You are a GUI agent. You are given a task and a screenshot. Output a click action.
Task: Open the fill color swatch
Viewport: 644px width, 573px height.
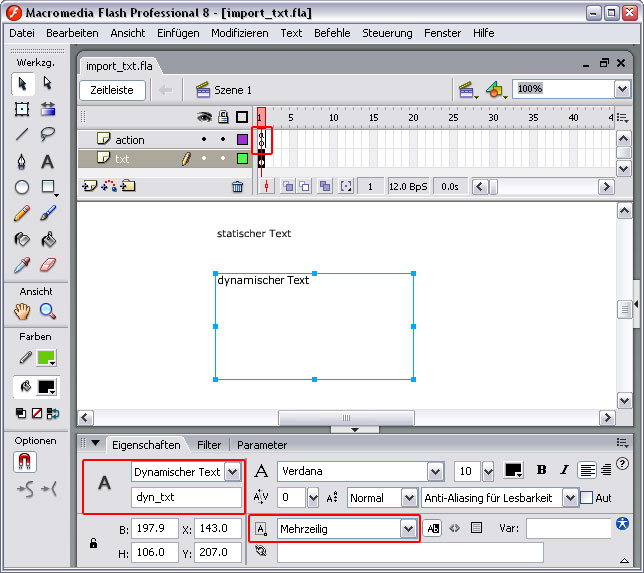click(x=46, y=387)
